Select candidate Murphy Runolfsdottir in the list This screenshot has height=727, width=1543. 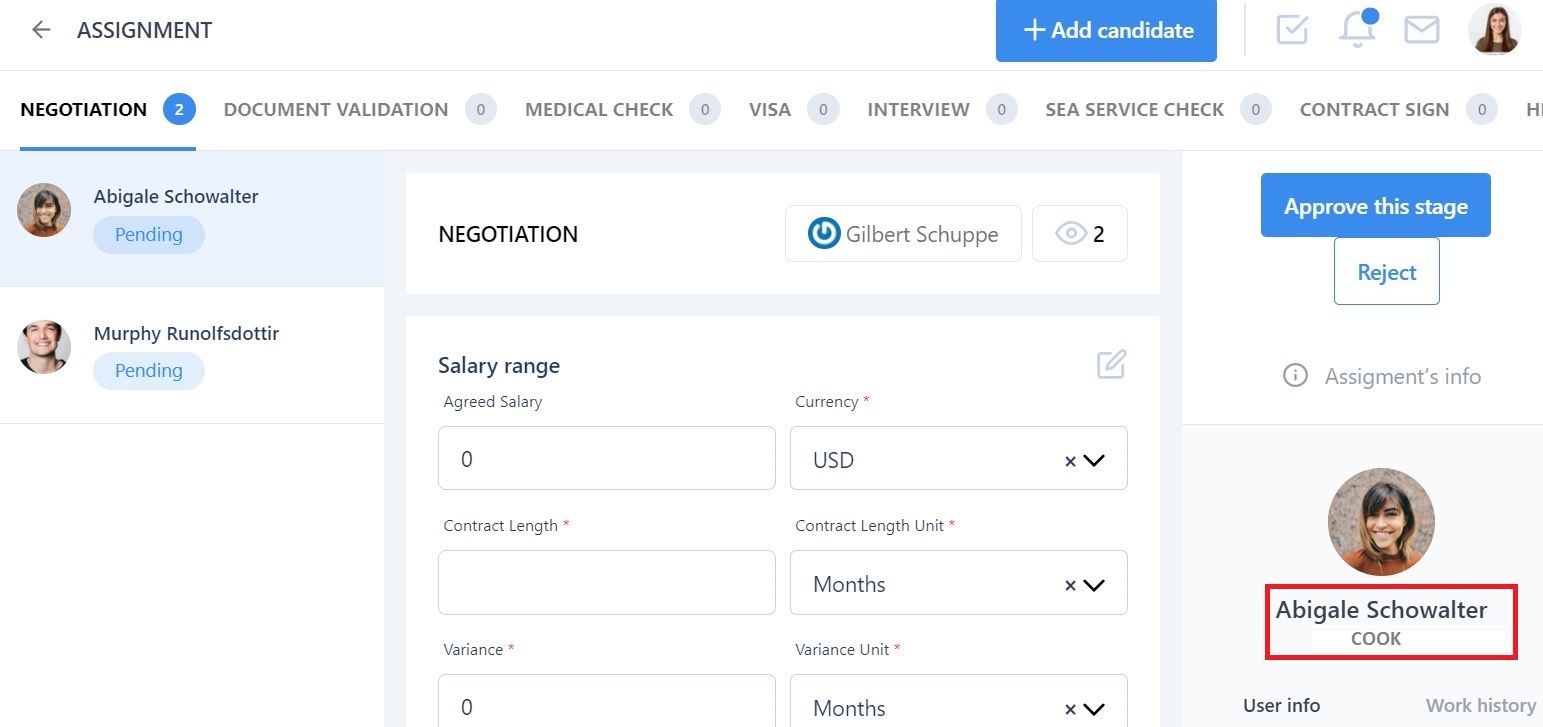pos(192,355)
